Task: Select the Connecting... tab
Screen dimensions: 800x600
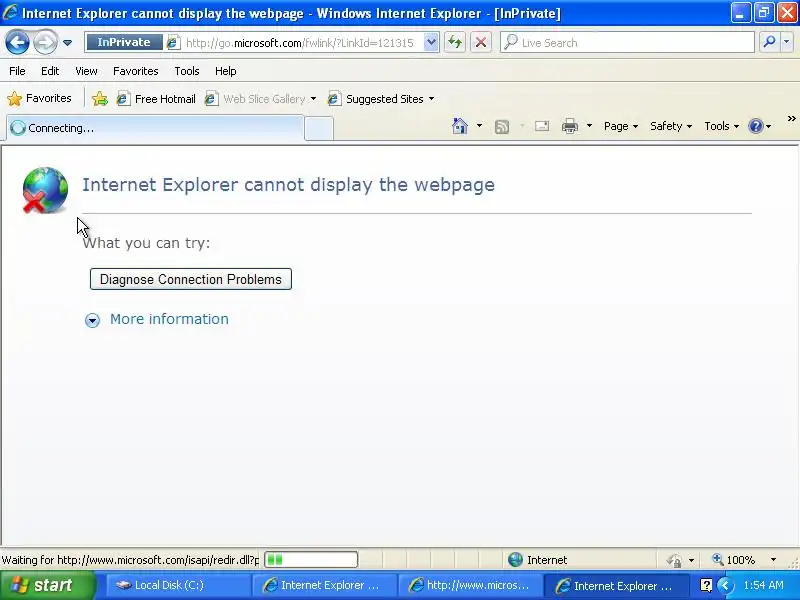Action: [x=155, y=128]
